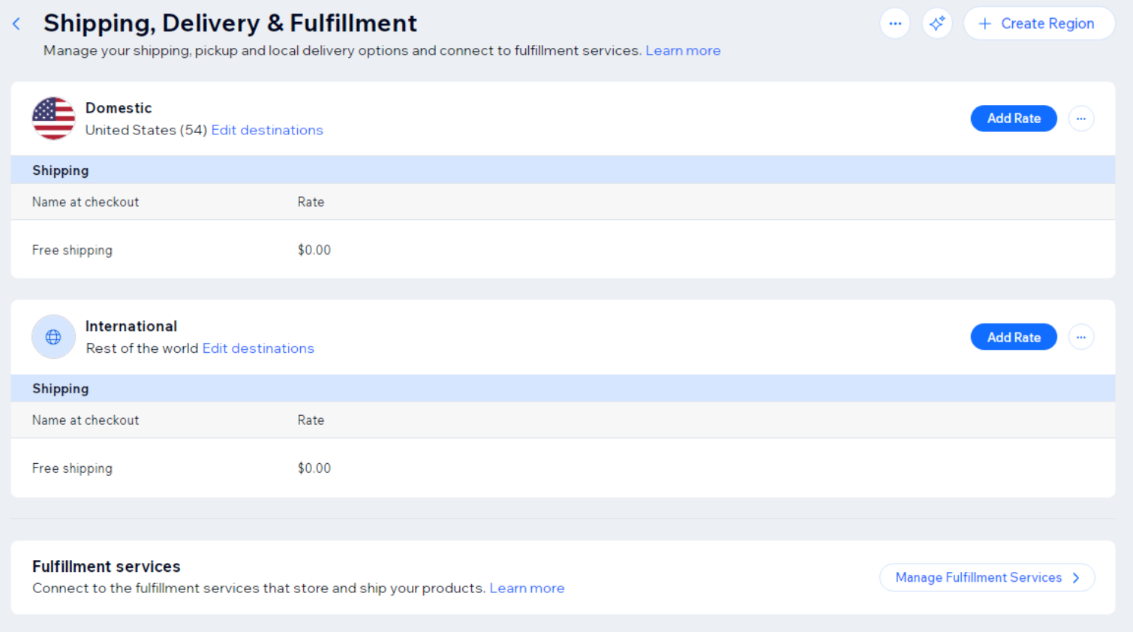Viewport: 1133px width, 632px height.
Task: Click the $0.00 rate in International
Action: (314, 468)
